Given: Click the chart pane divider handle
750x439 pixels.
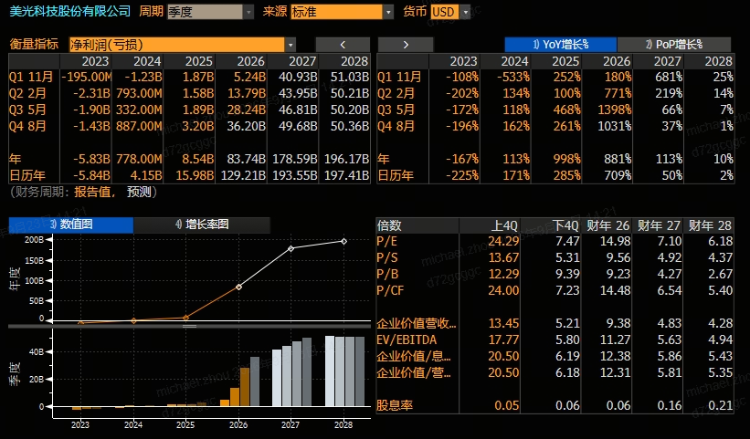Looking at the screenshot, I should pos(189,326).
